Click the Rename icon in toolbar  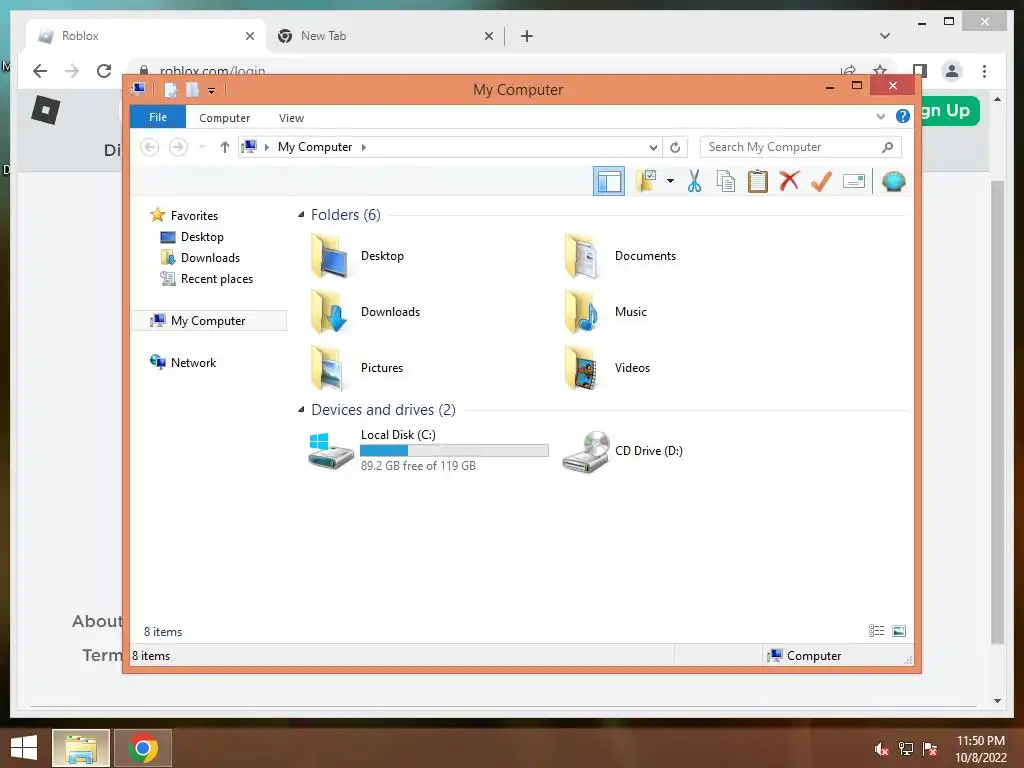tap(854, 181)
